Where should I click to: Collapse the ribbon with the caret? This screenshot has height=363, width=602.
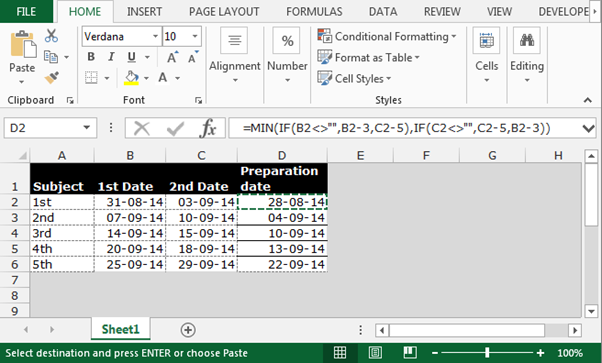pos(587,100)
